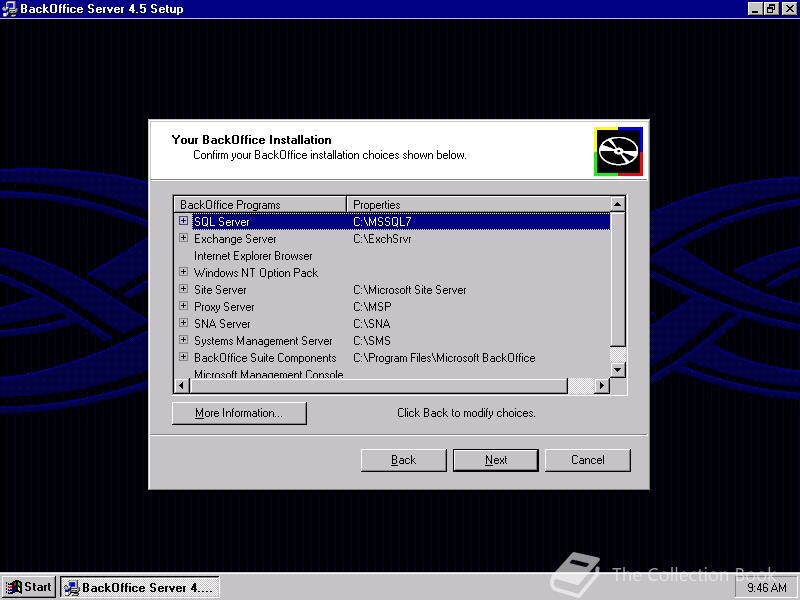Click the setup CD disc icon
The width and height of the screenshot is (800, 600).
pos(618,152)
